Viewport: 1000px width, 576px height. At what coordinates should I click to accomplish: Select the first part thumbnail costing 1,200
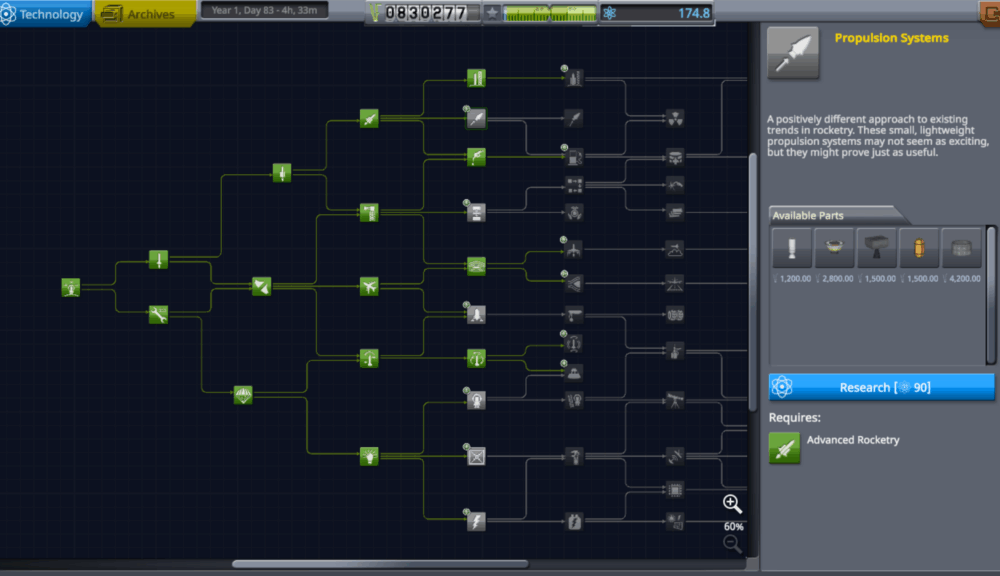(792, 248)
